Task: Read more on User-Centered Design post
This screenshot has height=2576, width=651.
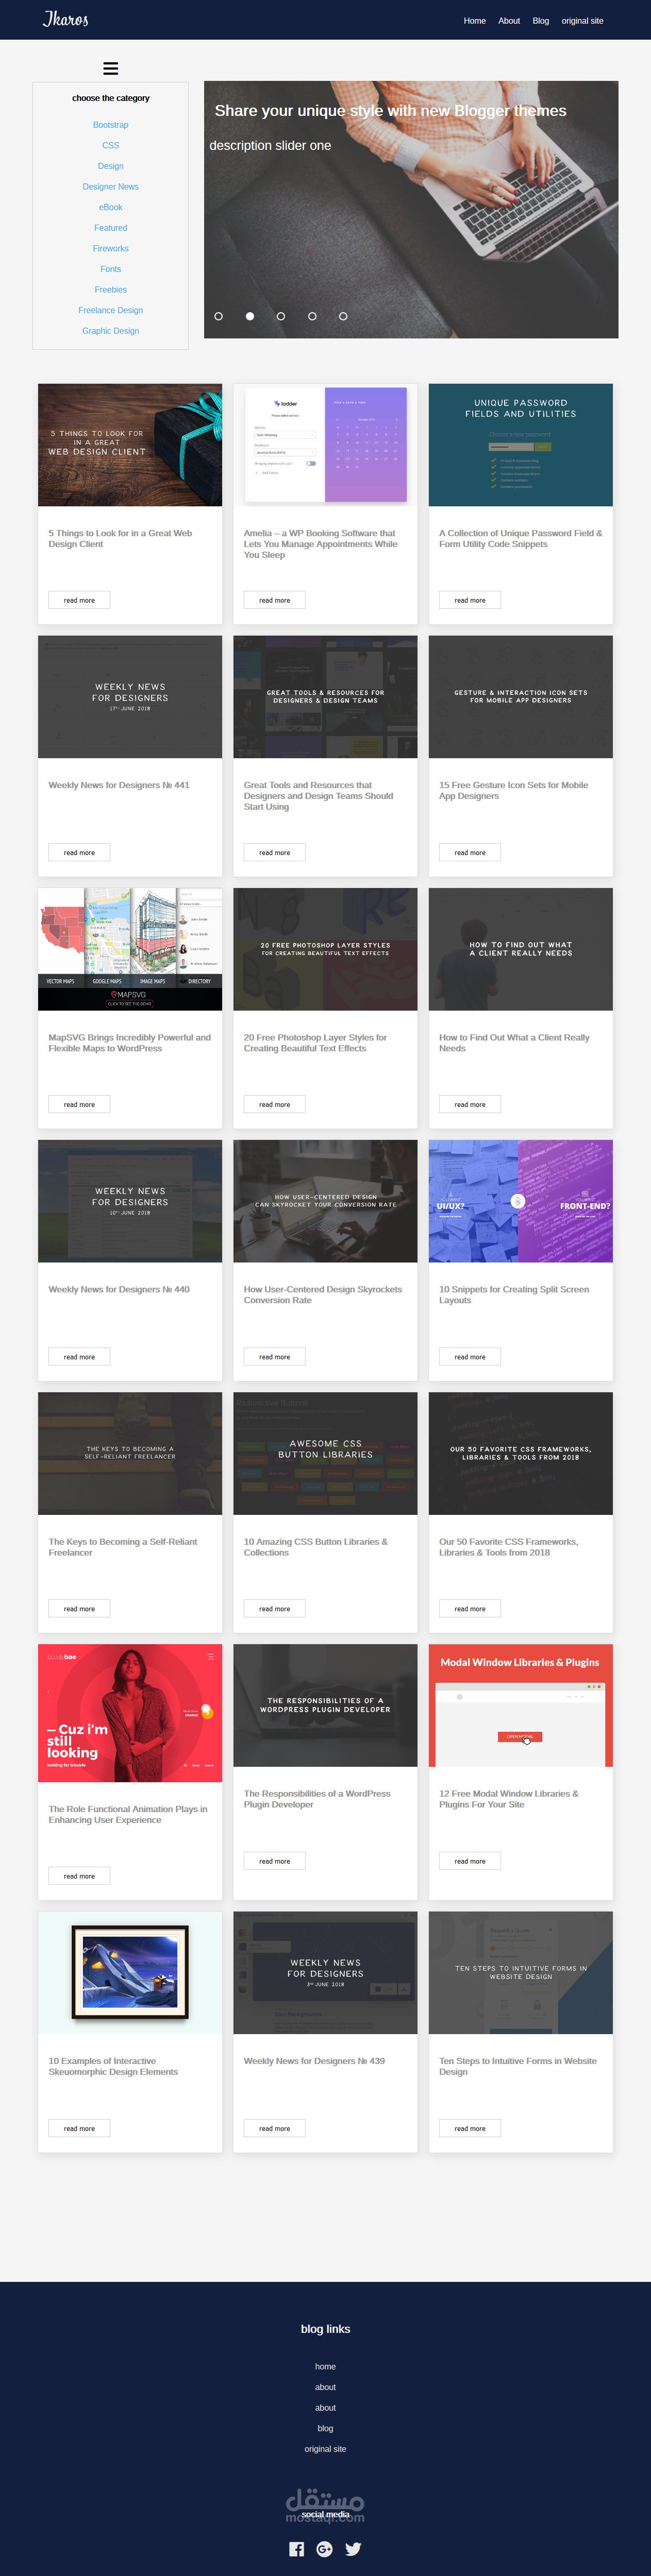Action: [x=275, y=1357]
